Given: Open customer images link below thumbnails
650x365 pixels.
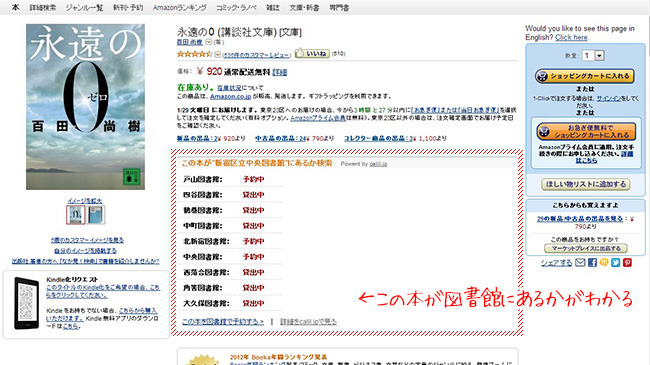Looking at the screenshot, I should pyautogui.click(x=87, y=240).
